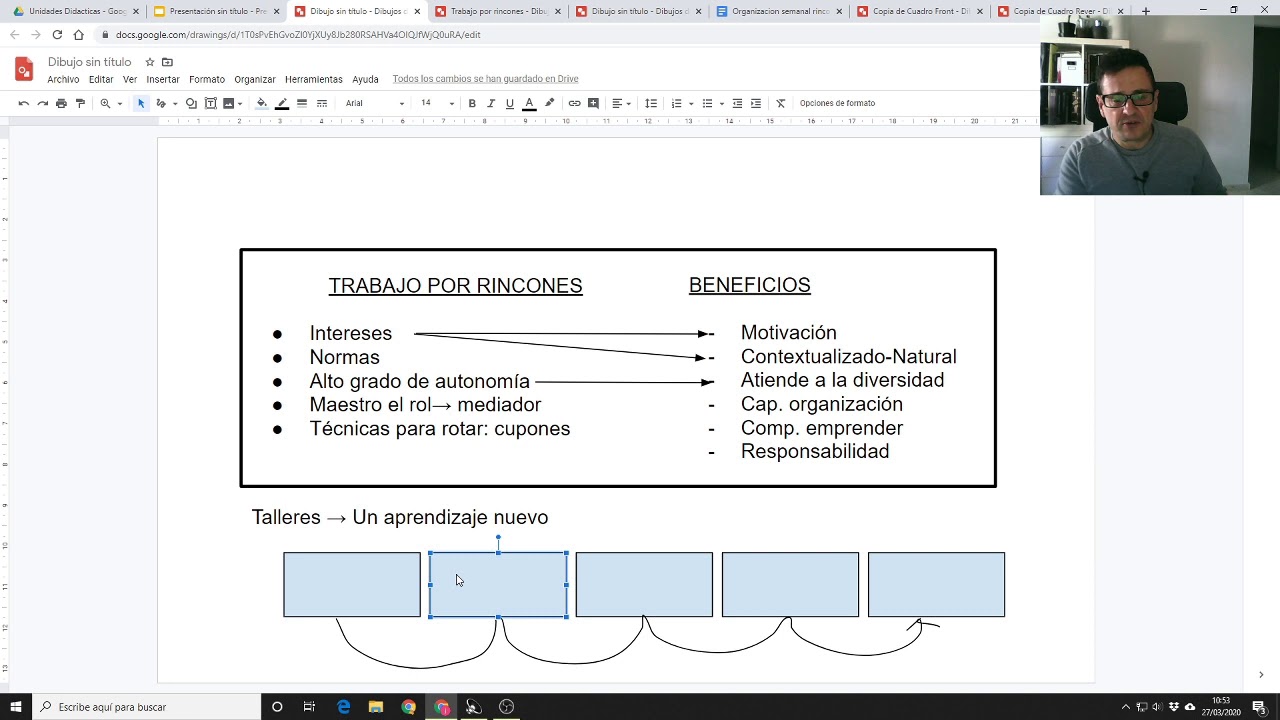Open the Arial font family dropdown
The width and height of the screenshot is (1280, 720).
point(375,103)
